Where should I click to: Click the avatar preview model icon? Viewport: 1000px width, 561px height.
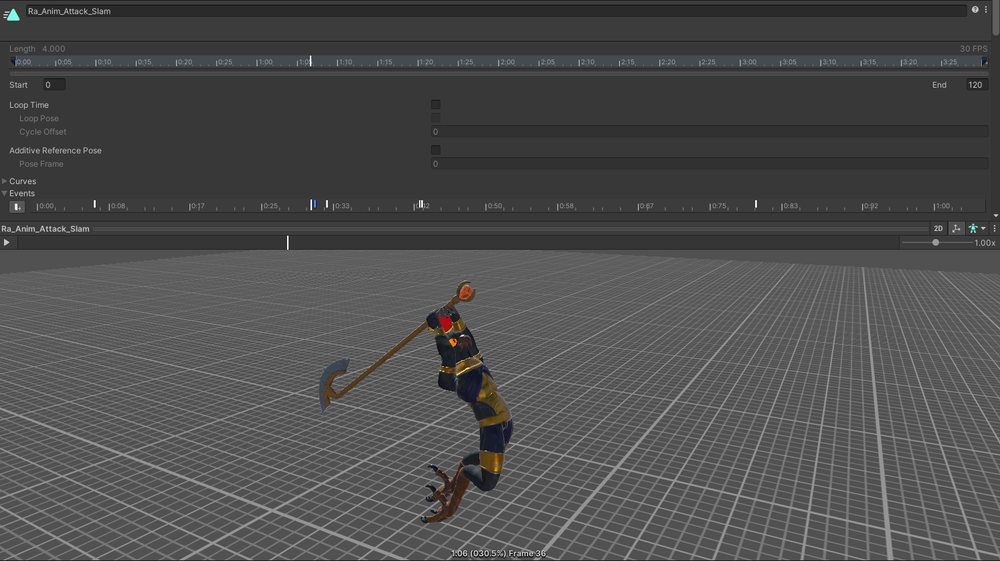pos(973,228)
